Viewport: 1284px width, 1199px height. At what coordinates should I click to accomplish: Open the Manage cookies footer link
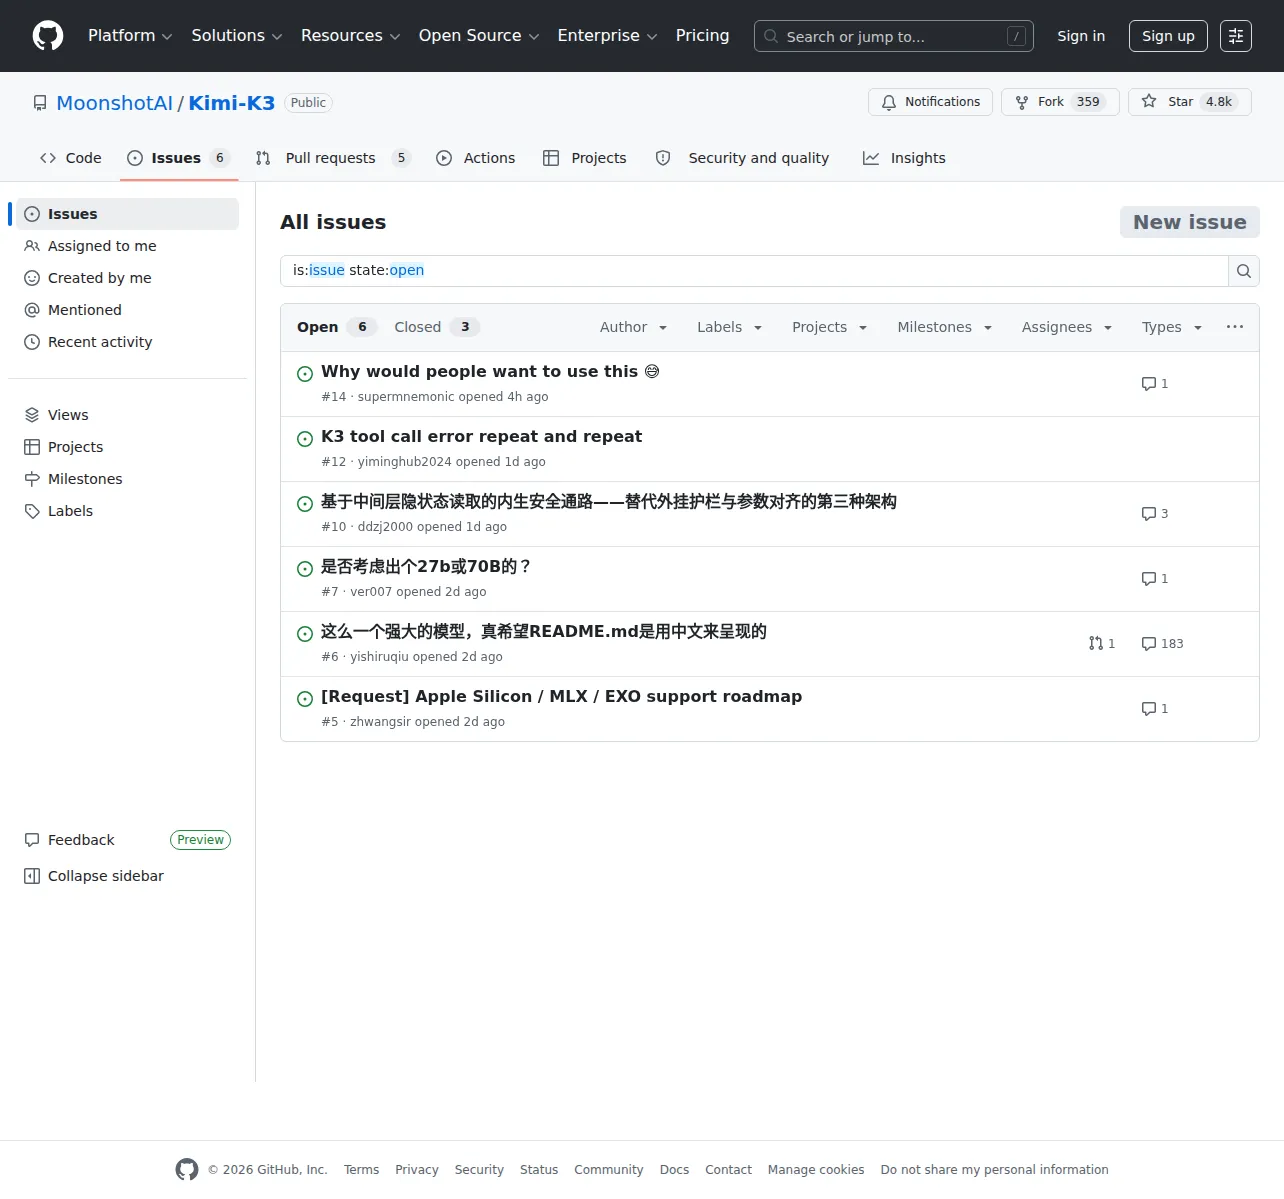pos(816,1170)
